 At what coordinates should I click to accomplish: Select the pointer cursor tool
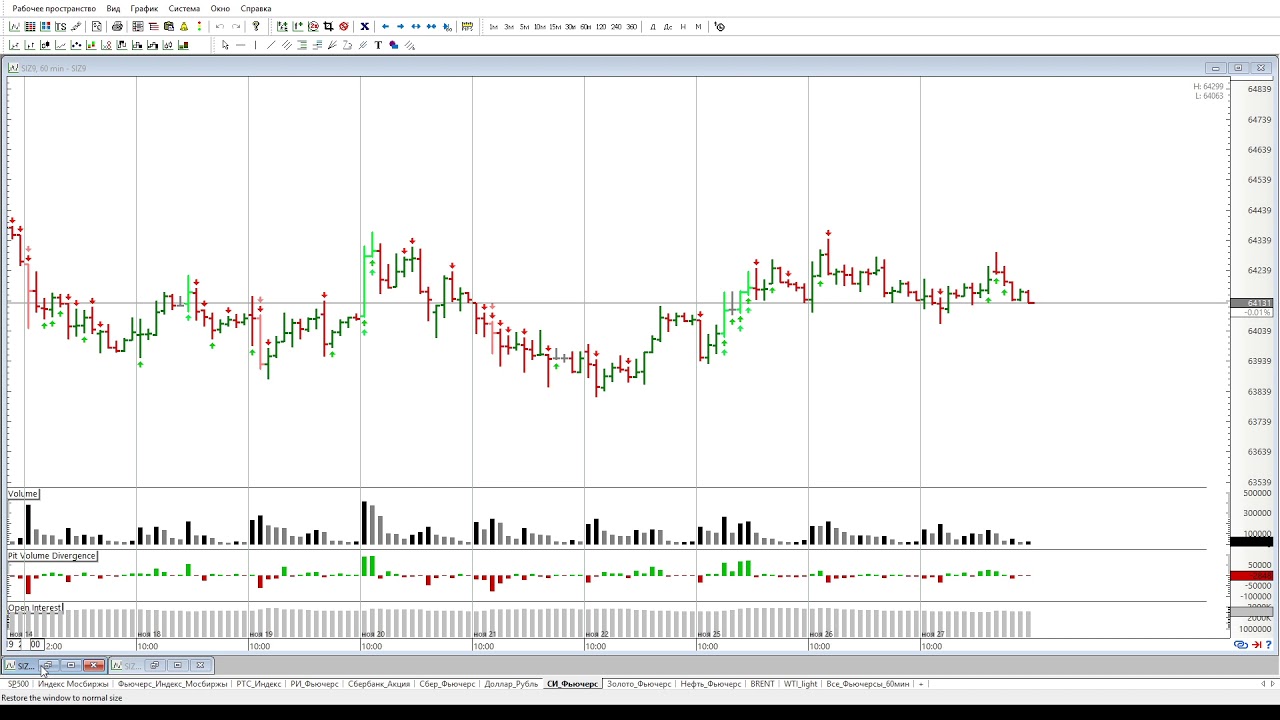[225, 45]
